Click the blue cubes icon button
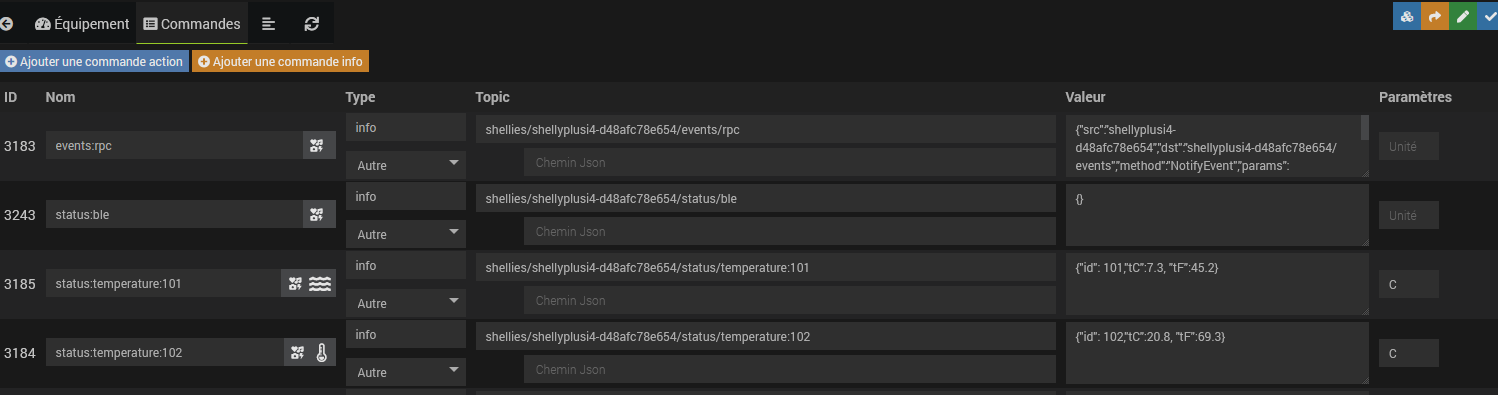 (1407, 17)
